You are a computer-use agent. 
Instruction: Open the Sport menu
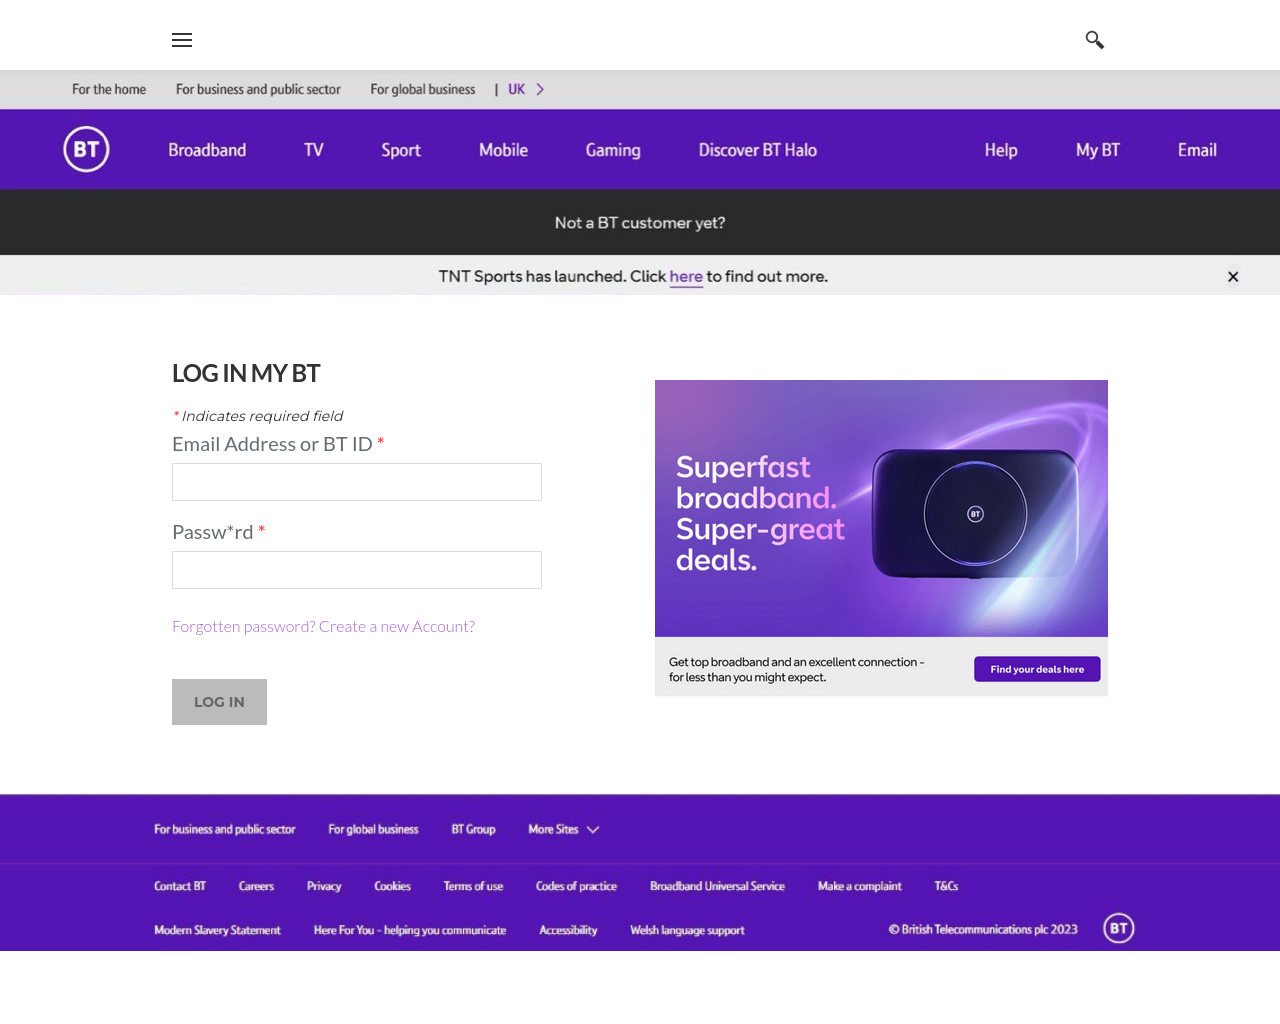(x=401, y=150)
